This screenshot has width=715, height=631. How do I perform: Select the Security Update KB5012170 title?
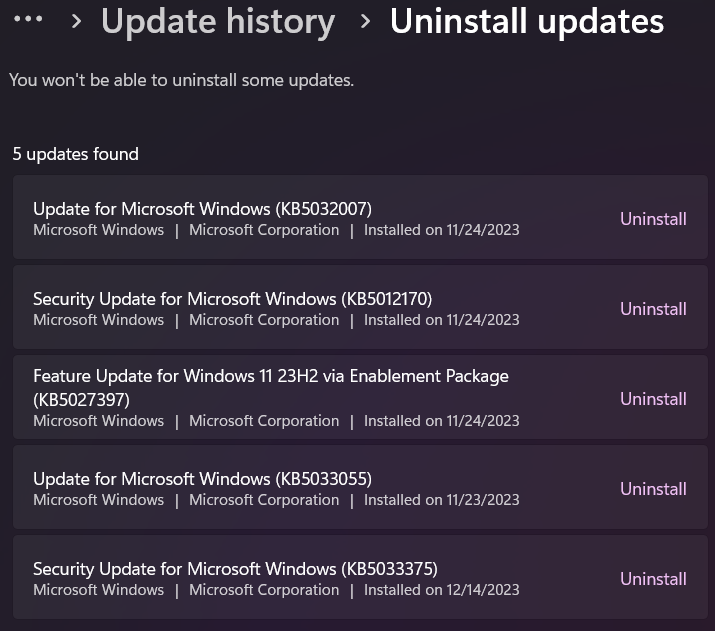[232, 299]
